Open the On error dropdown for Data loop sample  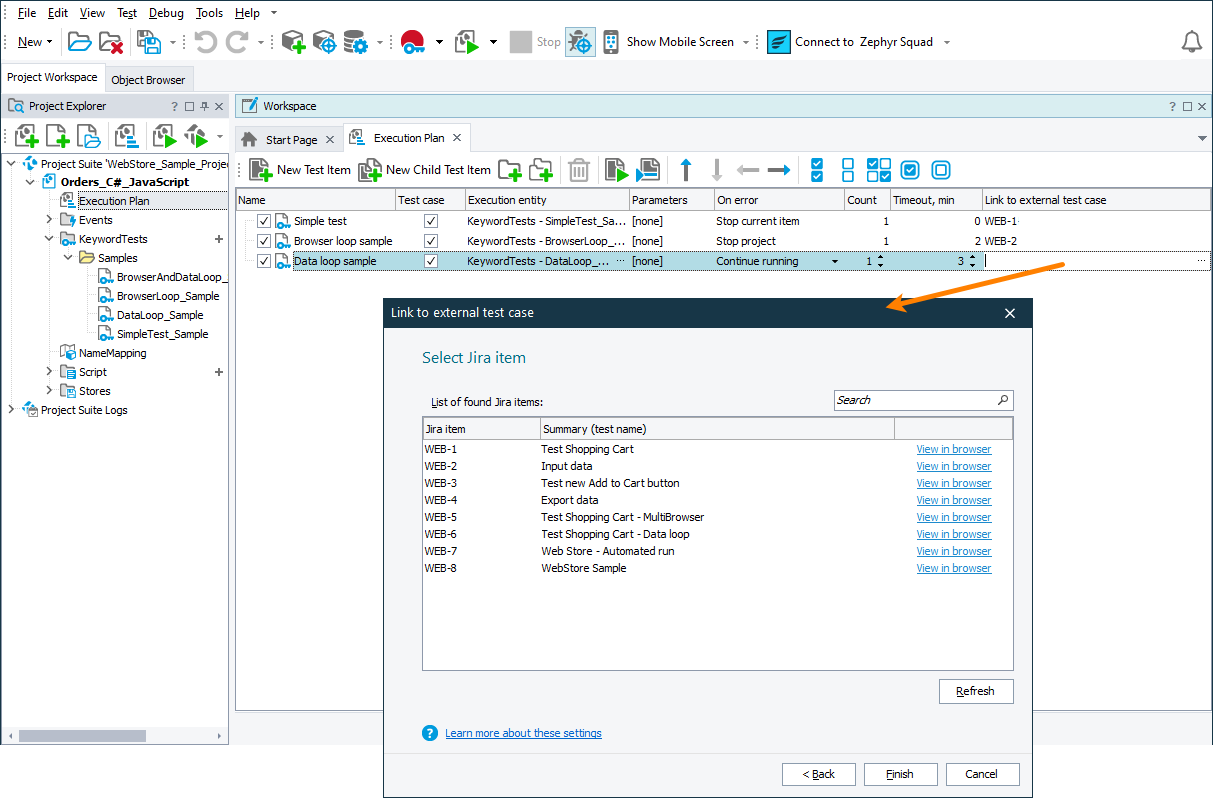835,262
